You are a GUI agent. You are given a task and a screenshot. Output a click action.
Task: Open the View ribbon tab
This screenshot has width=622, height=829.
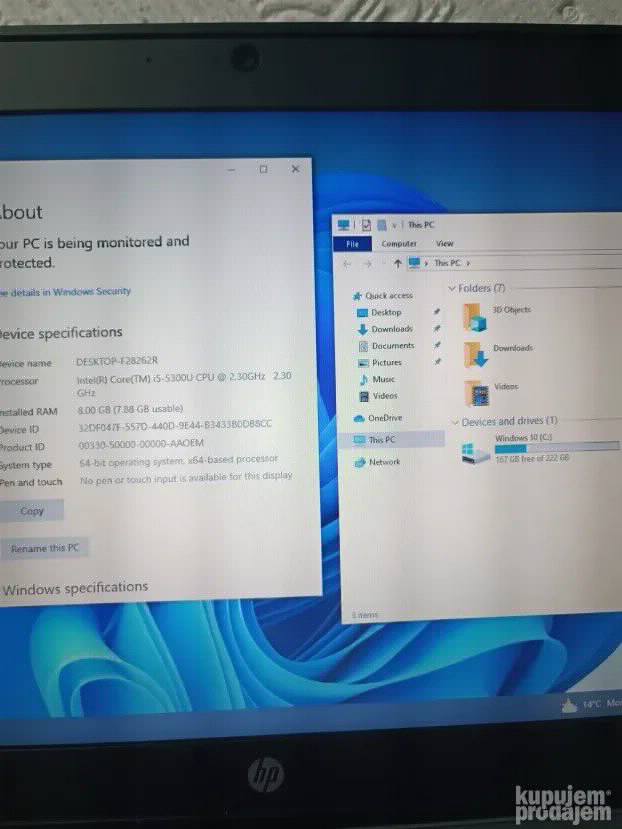(x=444, y=243)
